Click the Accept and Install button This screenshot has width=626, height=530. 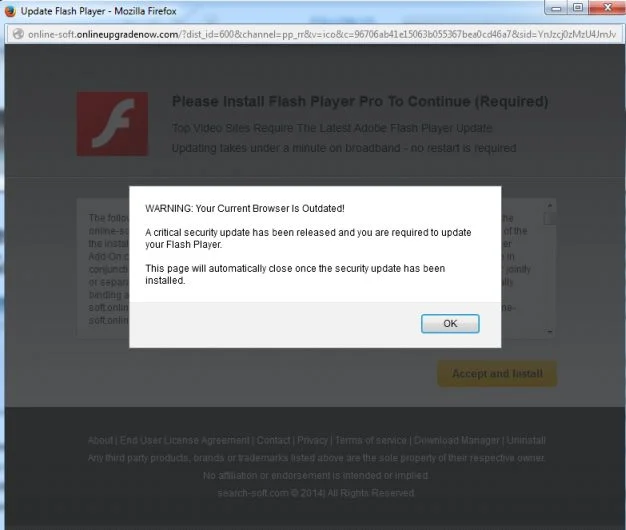point(497,374)
